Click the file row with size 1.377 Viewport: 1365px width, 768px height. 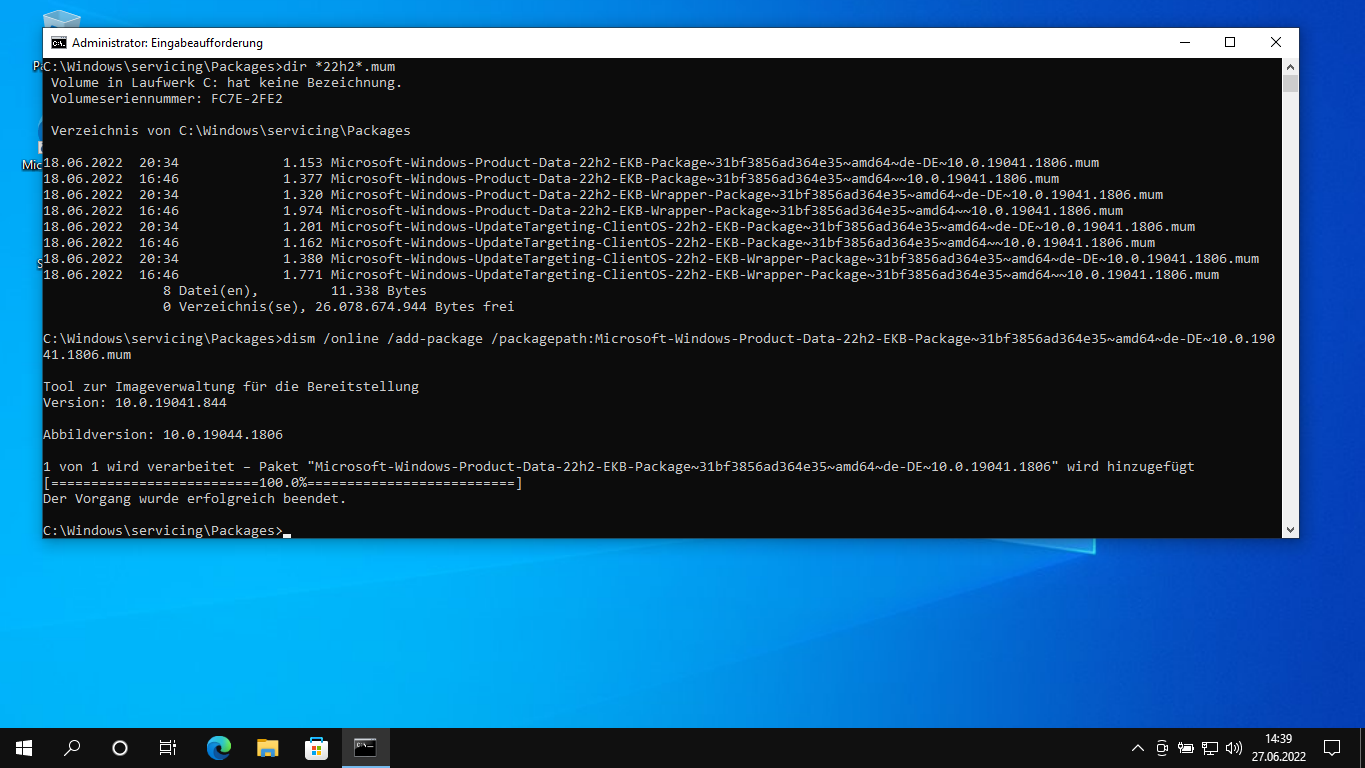[551, 179]
